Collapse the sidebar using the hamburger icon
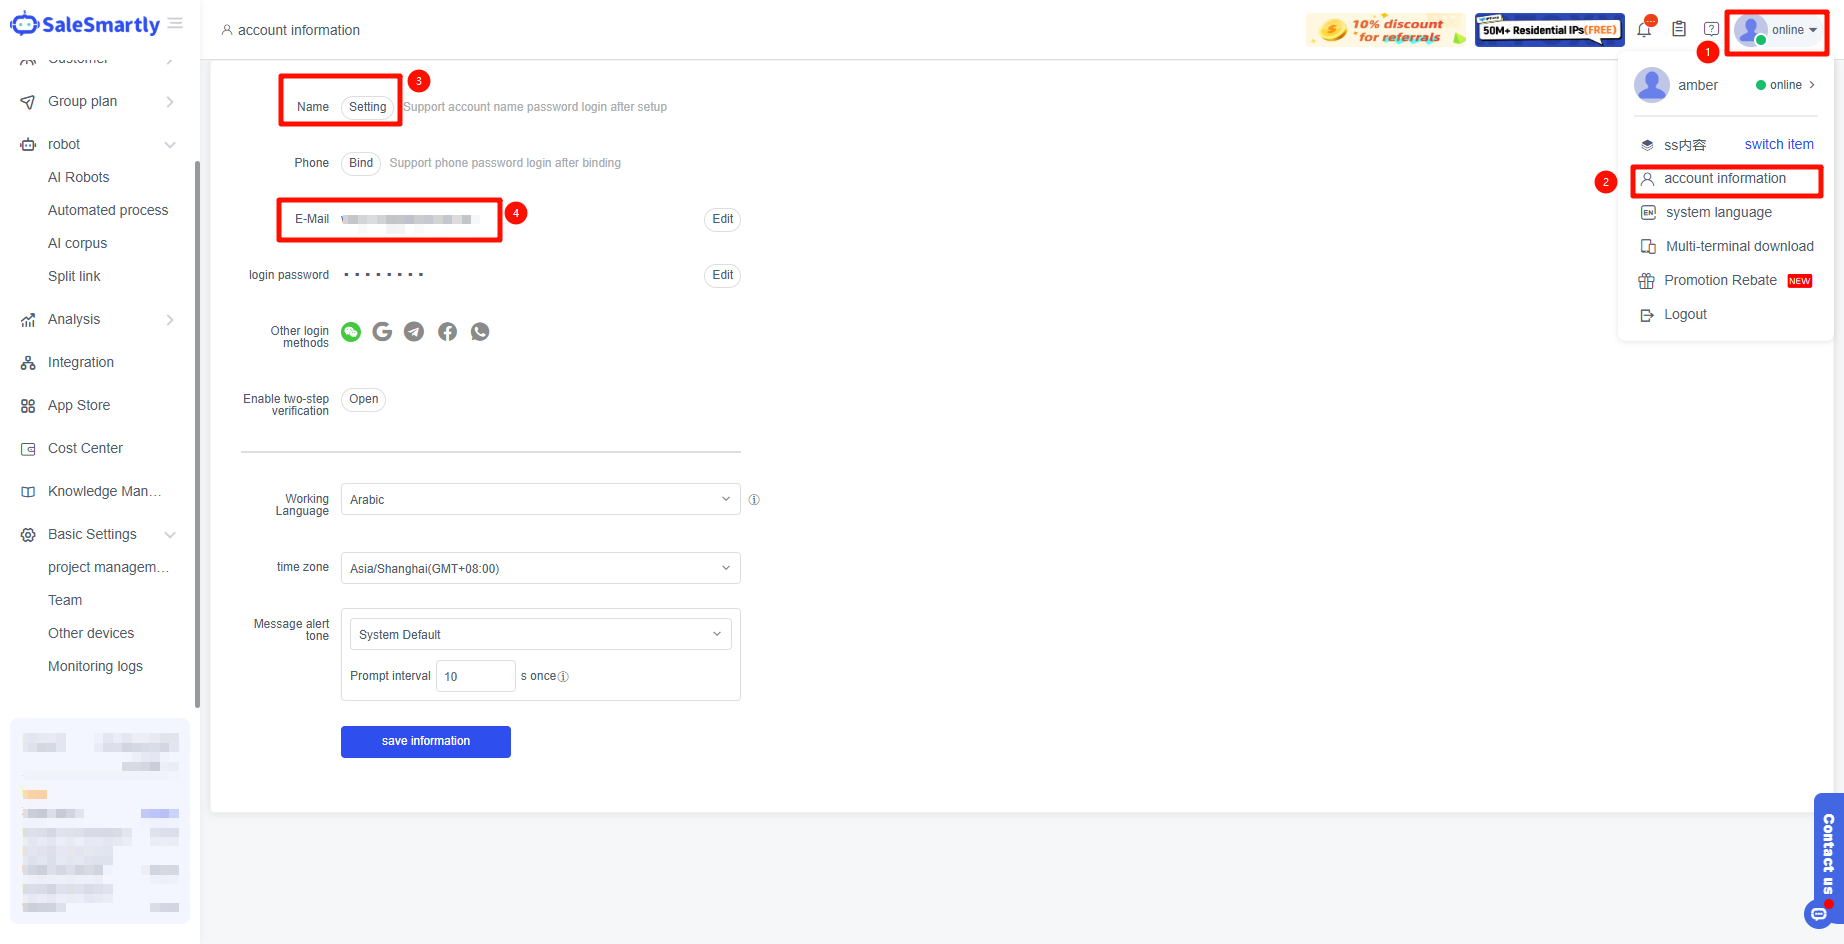 coord(176,24)
